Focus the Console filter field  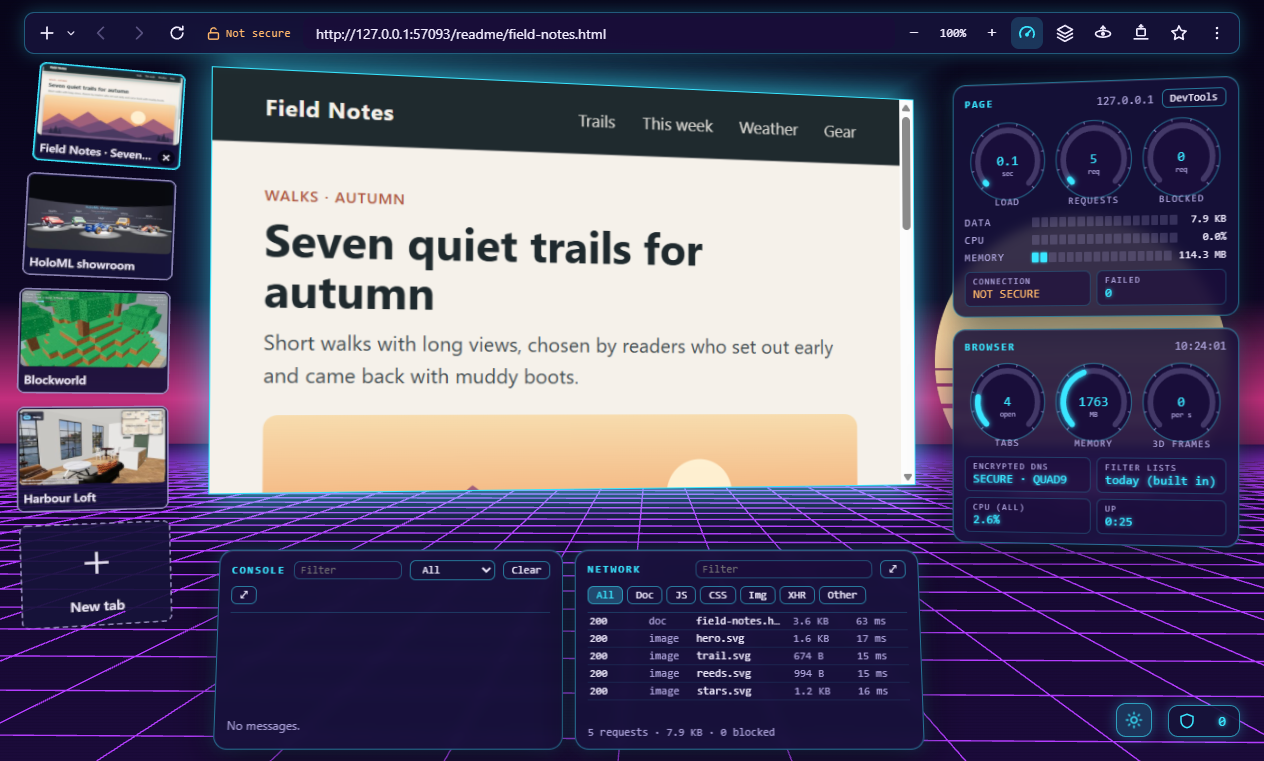pyautogui.click(x=348, y=570)
